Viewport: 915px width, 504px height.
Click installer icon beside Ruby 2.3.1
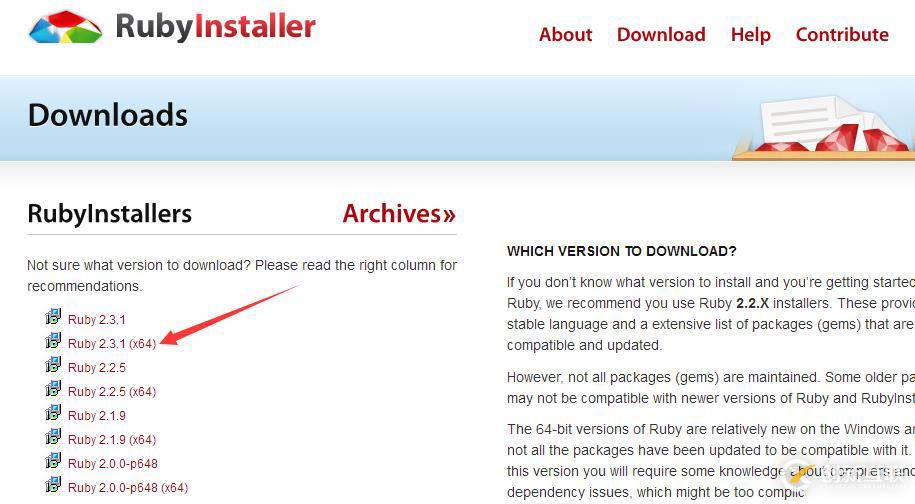[x=53, y=317]
